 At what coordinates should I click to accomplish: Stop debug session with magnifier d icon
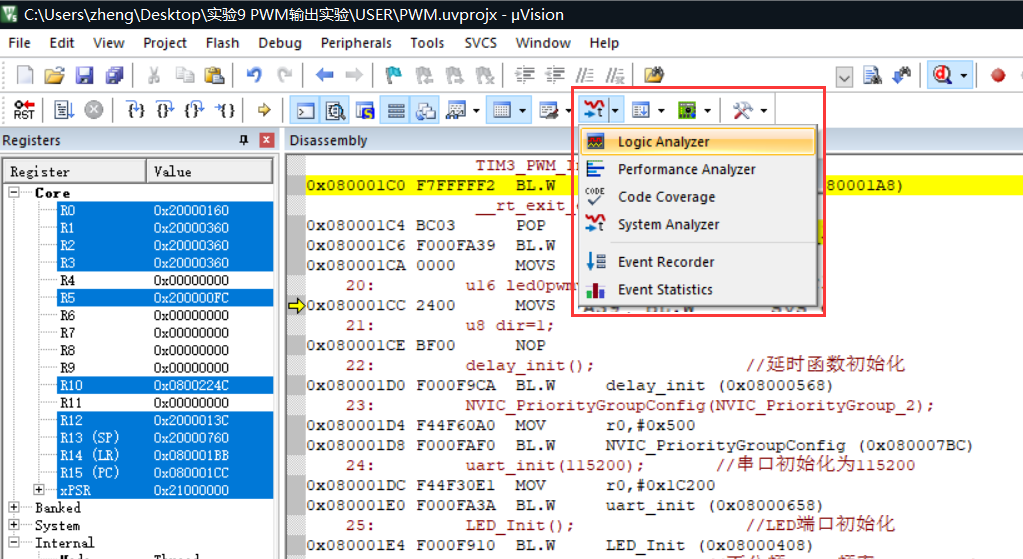[943, 76]
